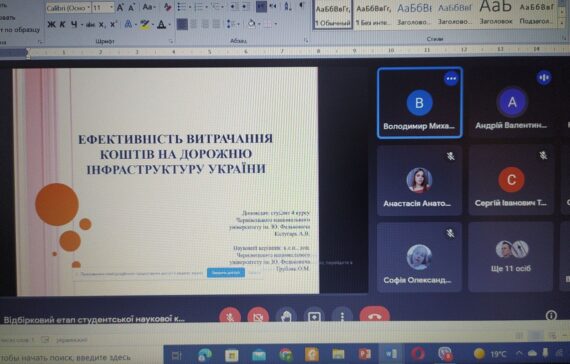Open Opera browser from taskbar
Screen dimensions: 570x364
coord(418,353)
